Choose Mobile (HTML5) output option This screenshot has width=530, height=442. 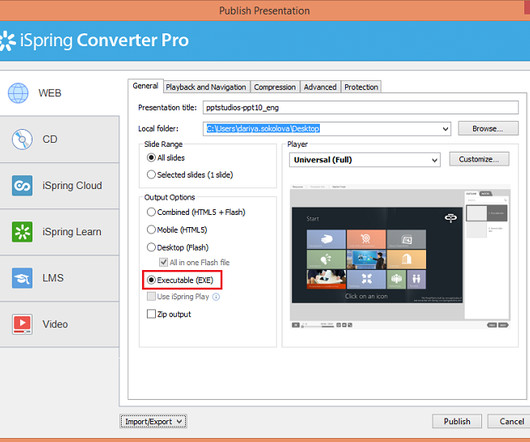coord(151,230)
